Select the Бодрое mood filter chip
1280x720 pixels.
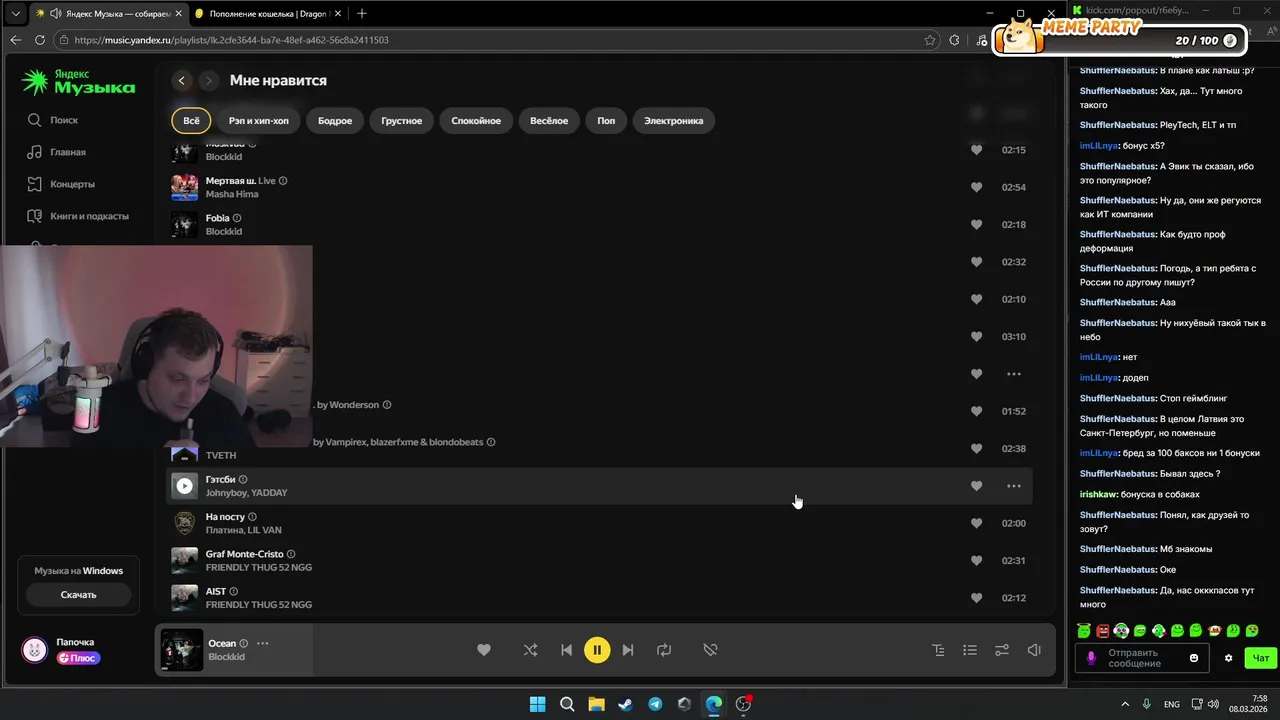pos(335,121)
